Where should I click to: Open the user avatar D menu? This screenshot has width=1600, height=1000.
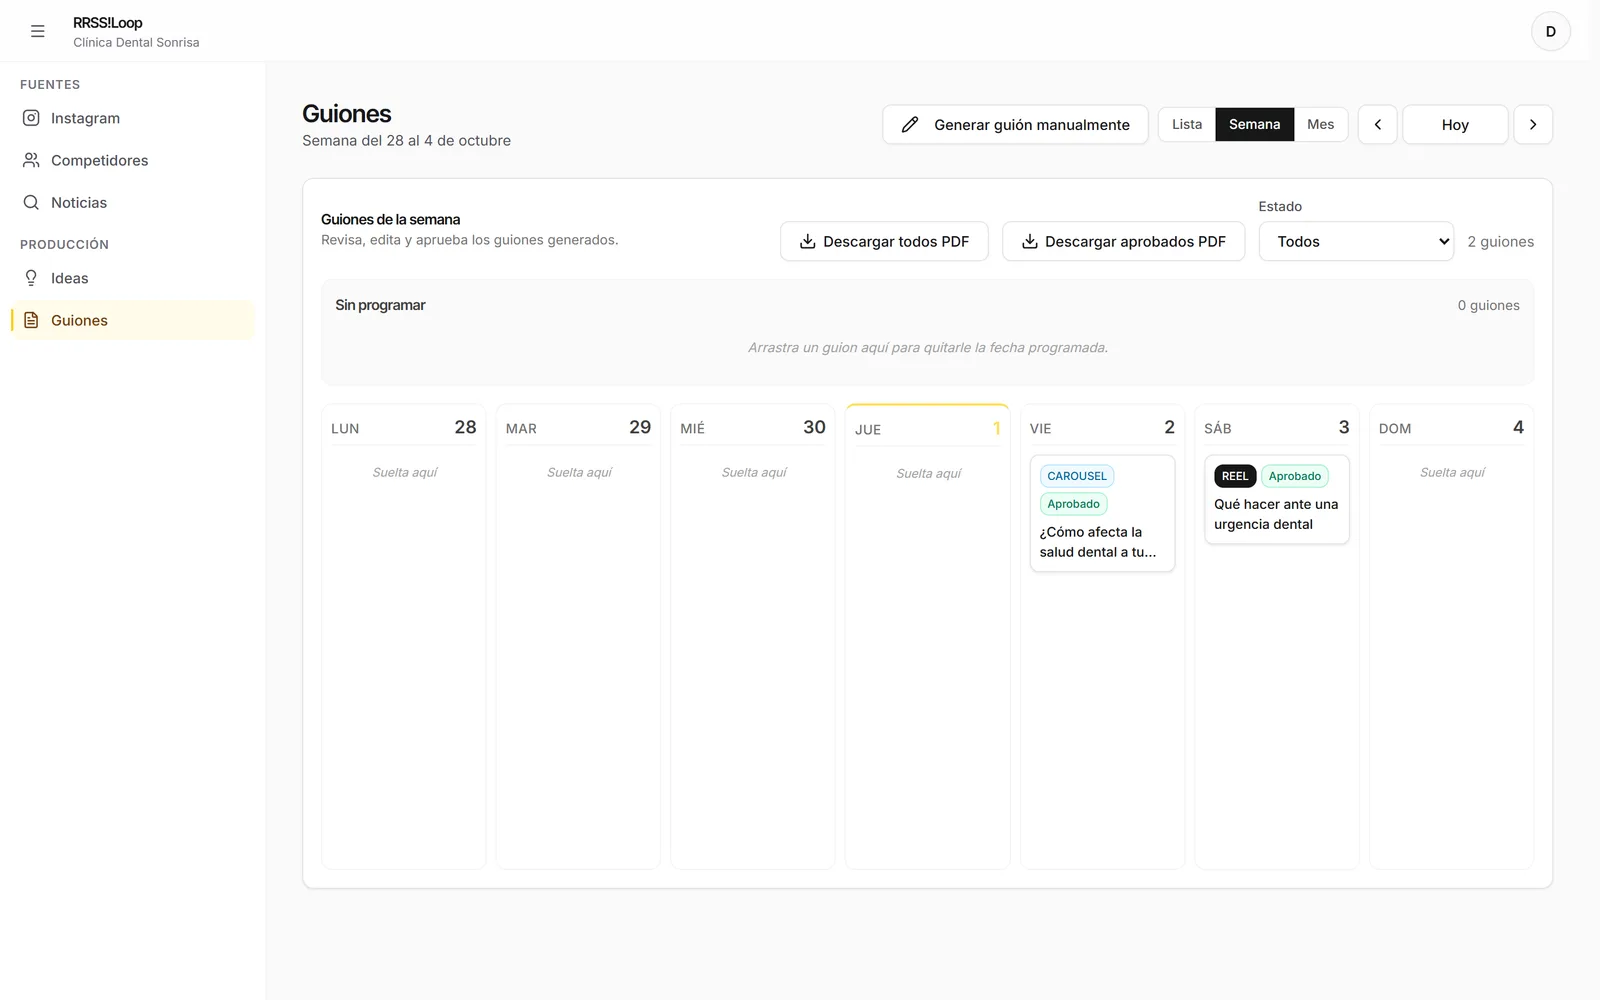pos(1550,31)
